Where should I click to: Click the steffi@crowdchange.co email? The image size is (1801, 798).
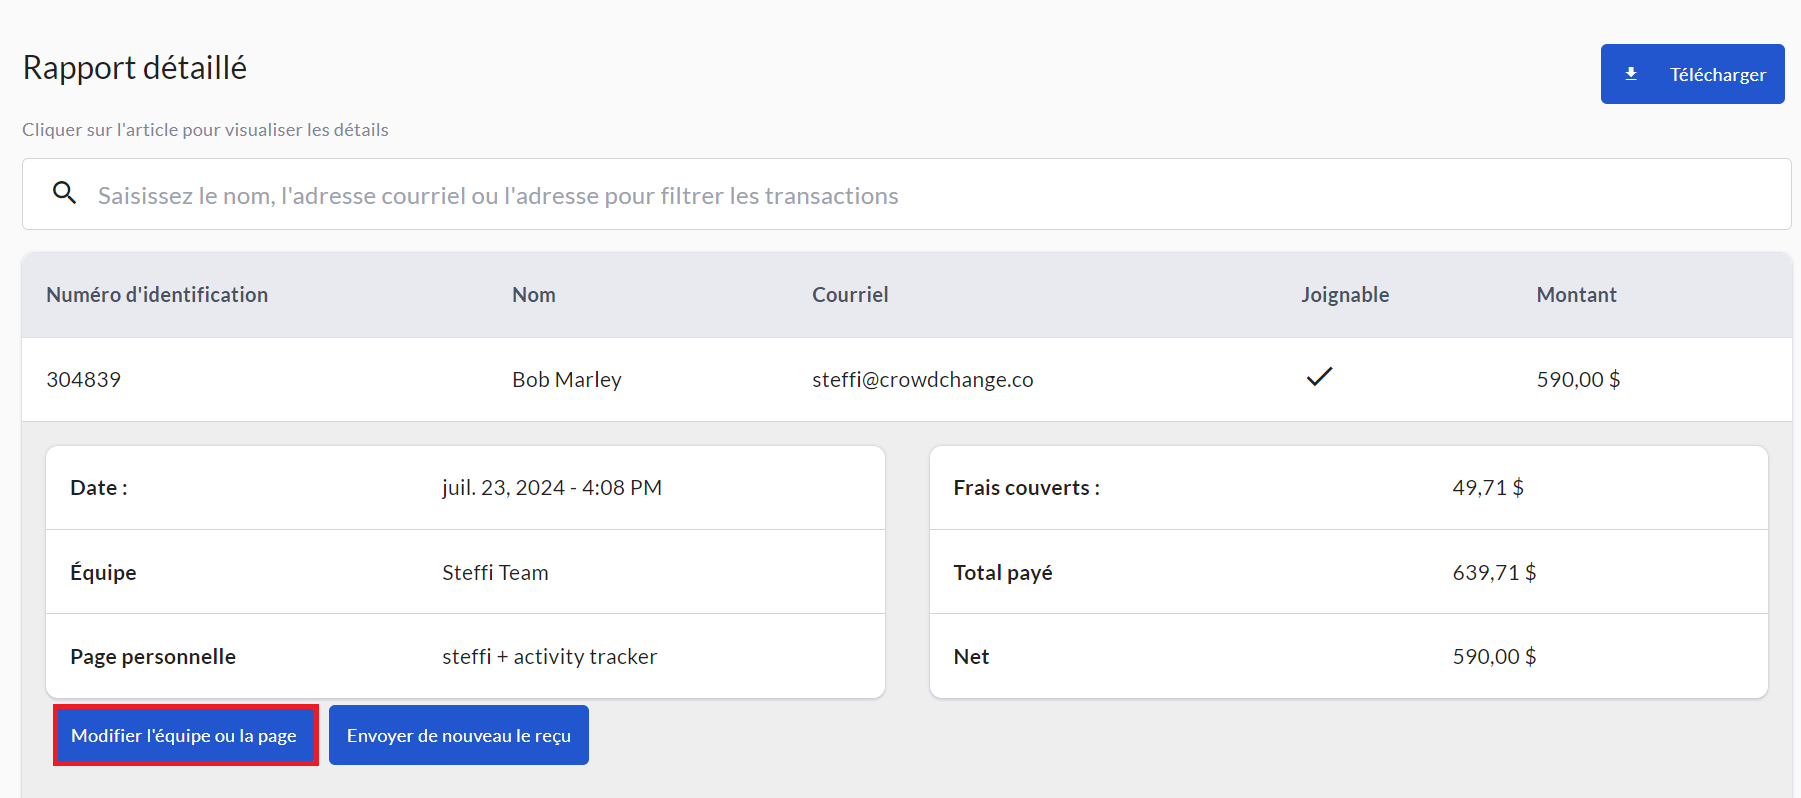click(922, 380)
